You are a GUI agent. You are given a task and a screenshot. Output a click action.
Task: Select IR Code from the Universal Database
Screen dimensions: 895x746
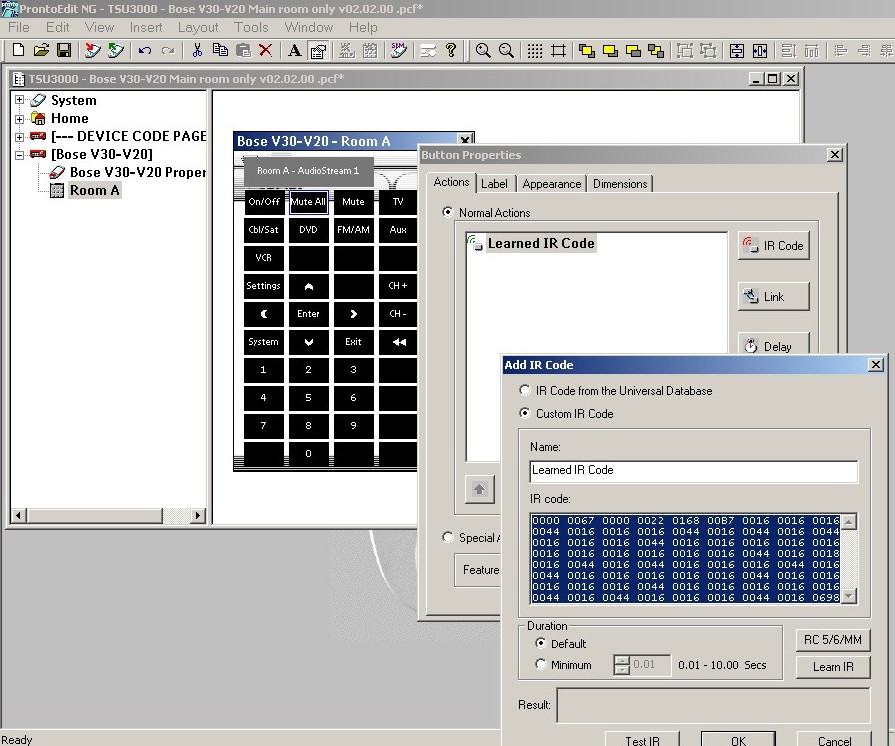pyautogui.click(x=526, y=391)
